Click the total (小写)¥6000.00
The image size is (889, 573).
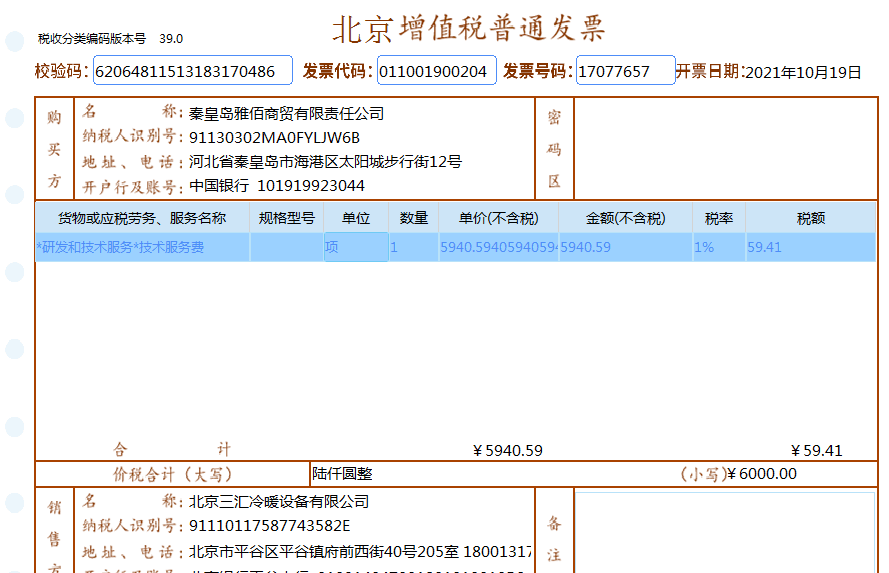click(739, 474)
